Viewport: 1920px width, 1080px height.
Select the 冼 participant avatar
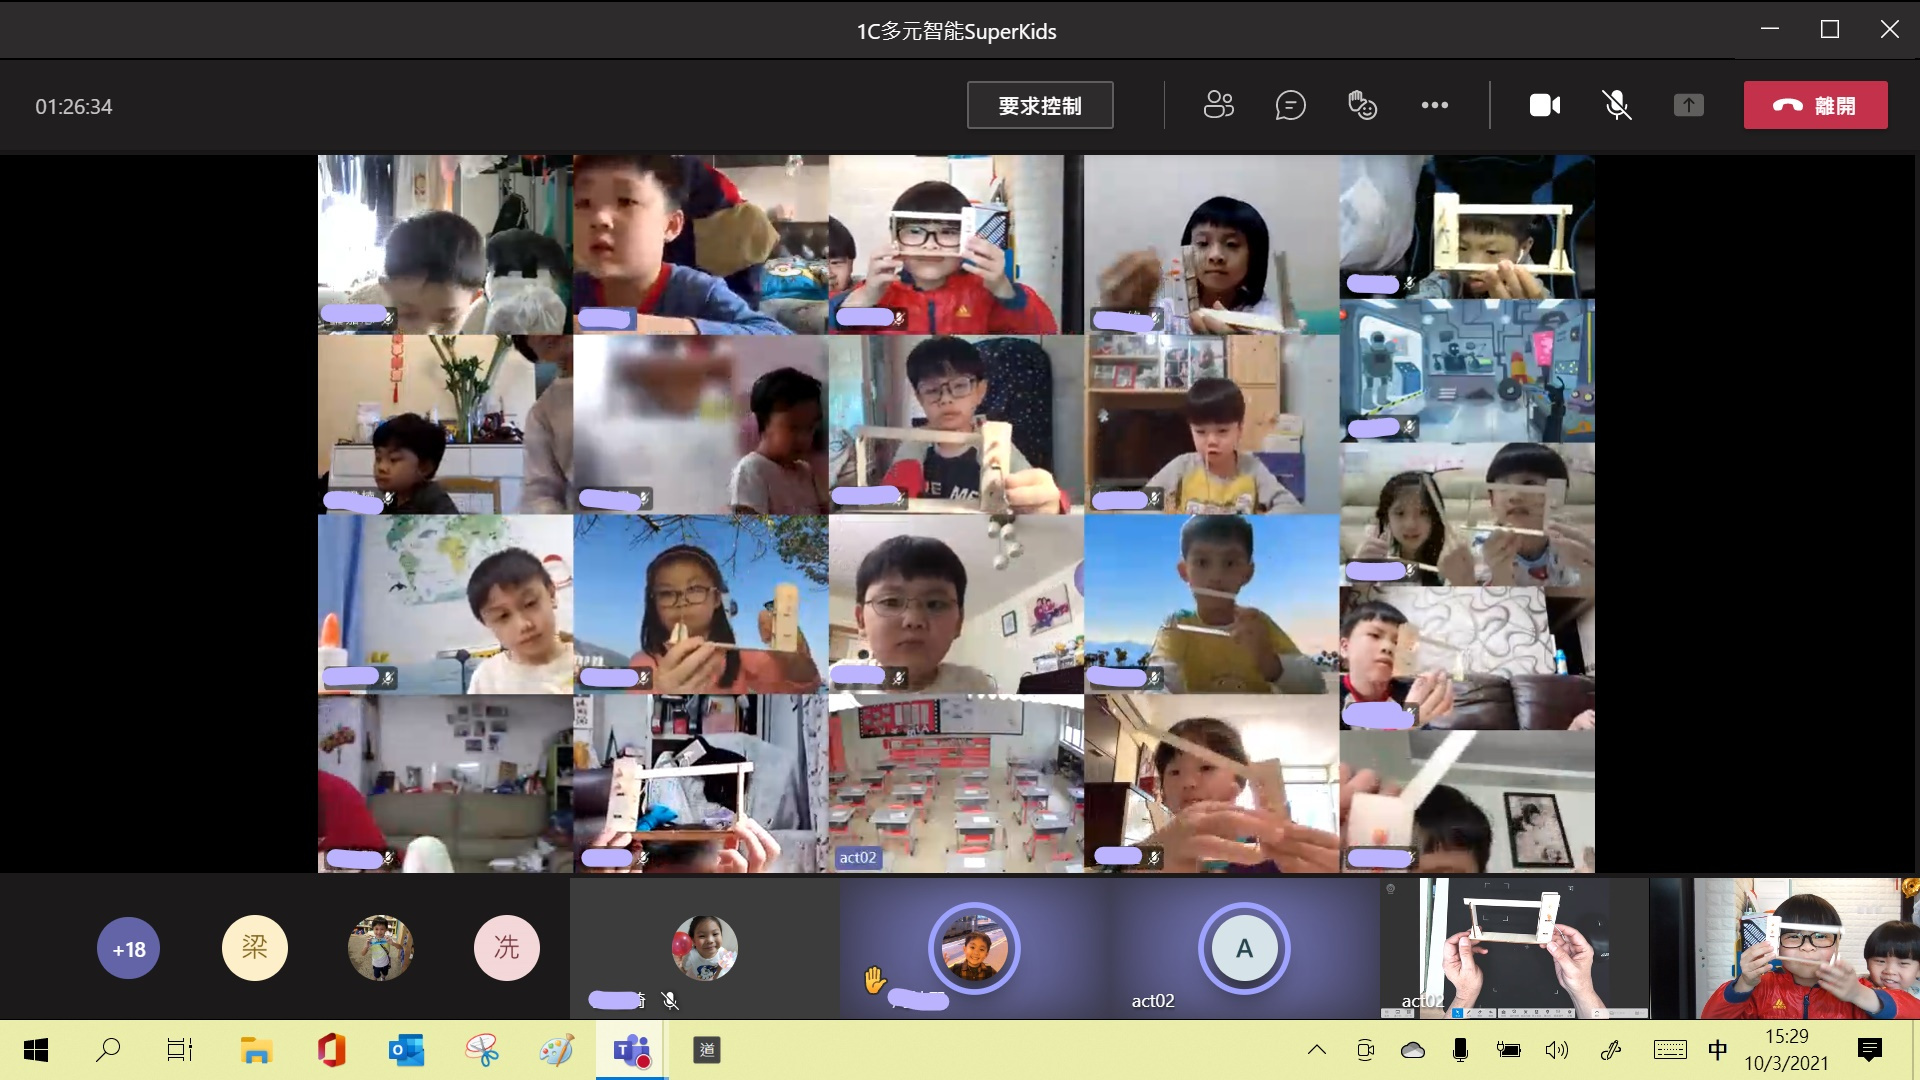coord(506,947)
